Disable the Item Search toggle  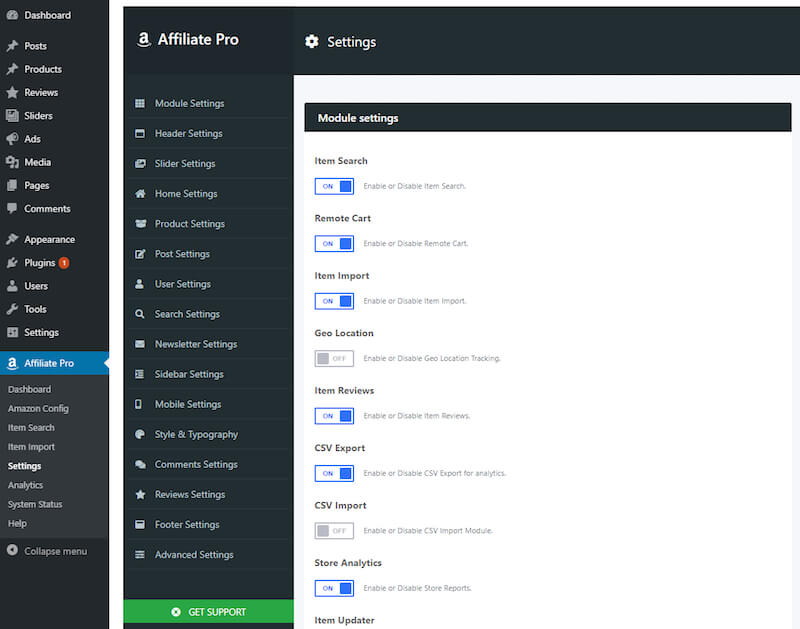tap(334, 186)
